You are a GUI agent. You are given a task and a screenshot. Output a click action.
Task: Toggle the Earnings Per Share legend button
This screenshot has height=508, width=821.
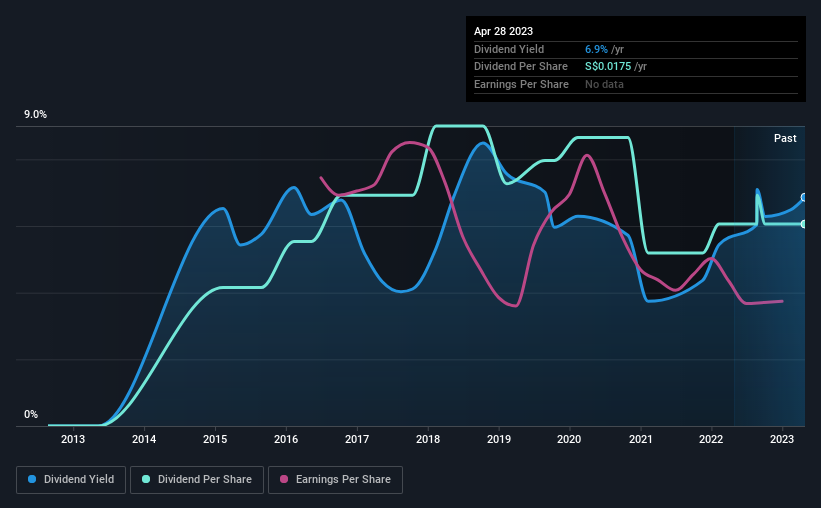tap(335, 480)
